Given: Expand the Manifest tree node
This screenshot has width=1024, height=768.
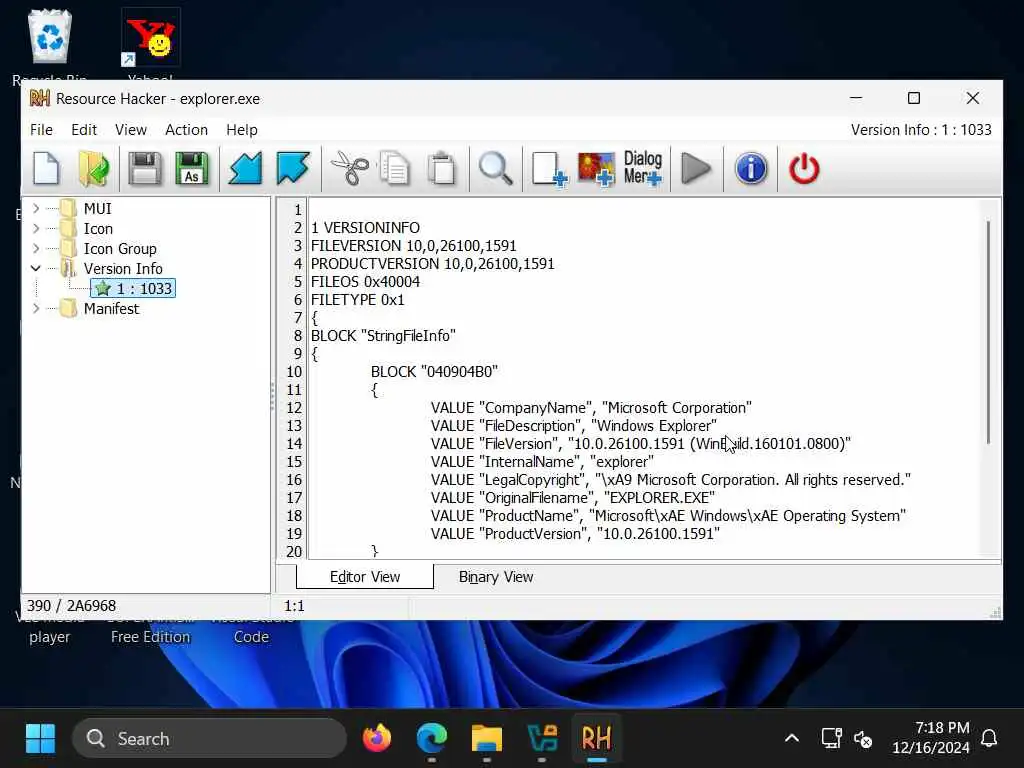Looking at the screenshot, I should click(x=36, y=308).
